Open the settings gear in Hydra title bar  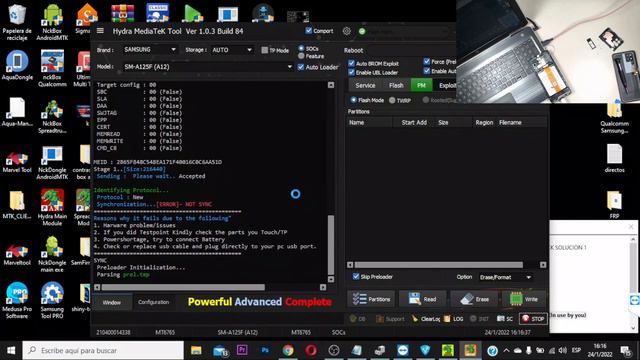pyautogui.click(x=347, y=31)
